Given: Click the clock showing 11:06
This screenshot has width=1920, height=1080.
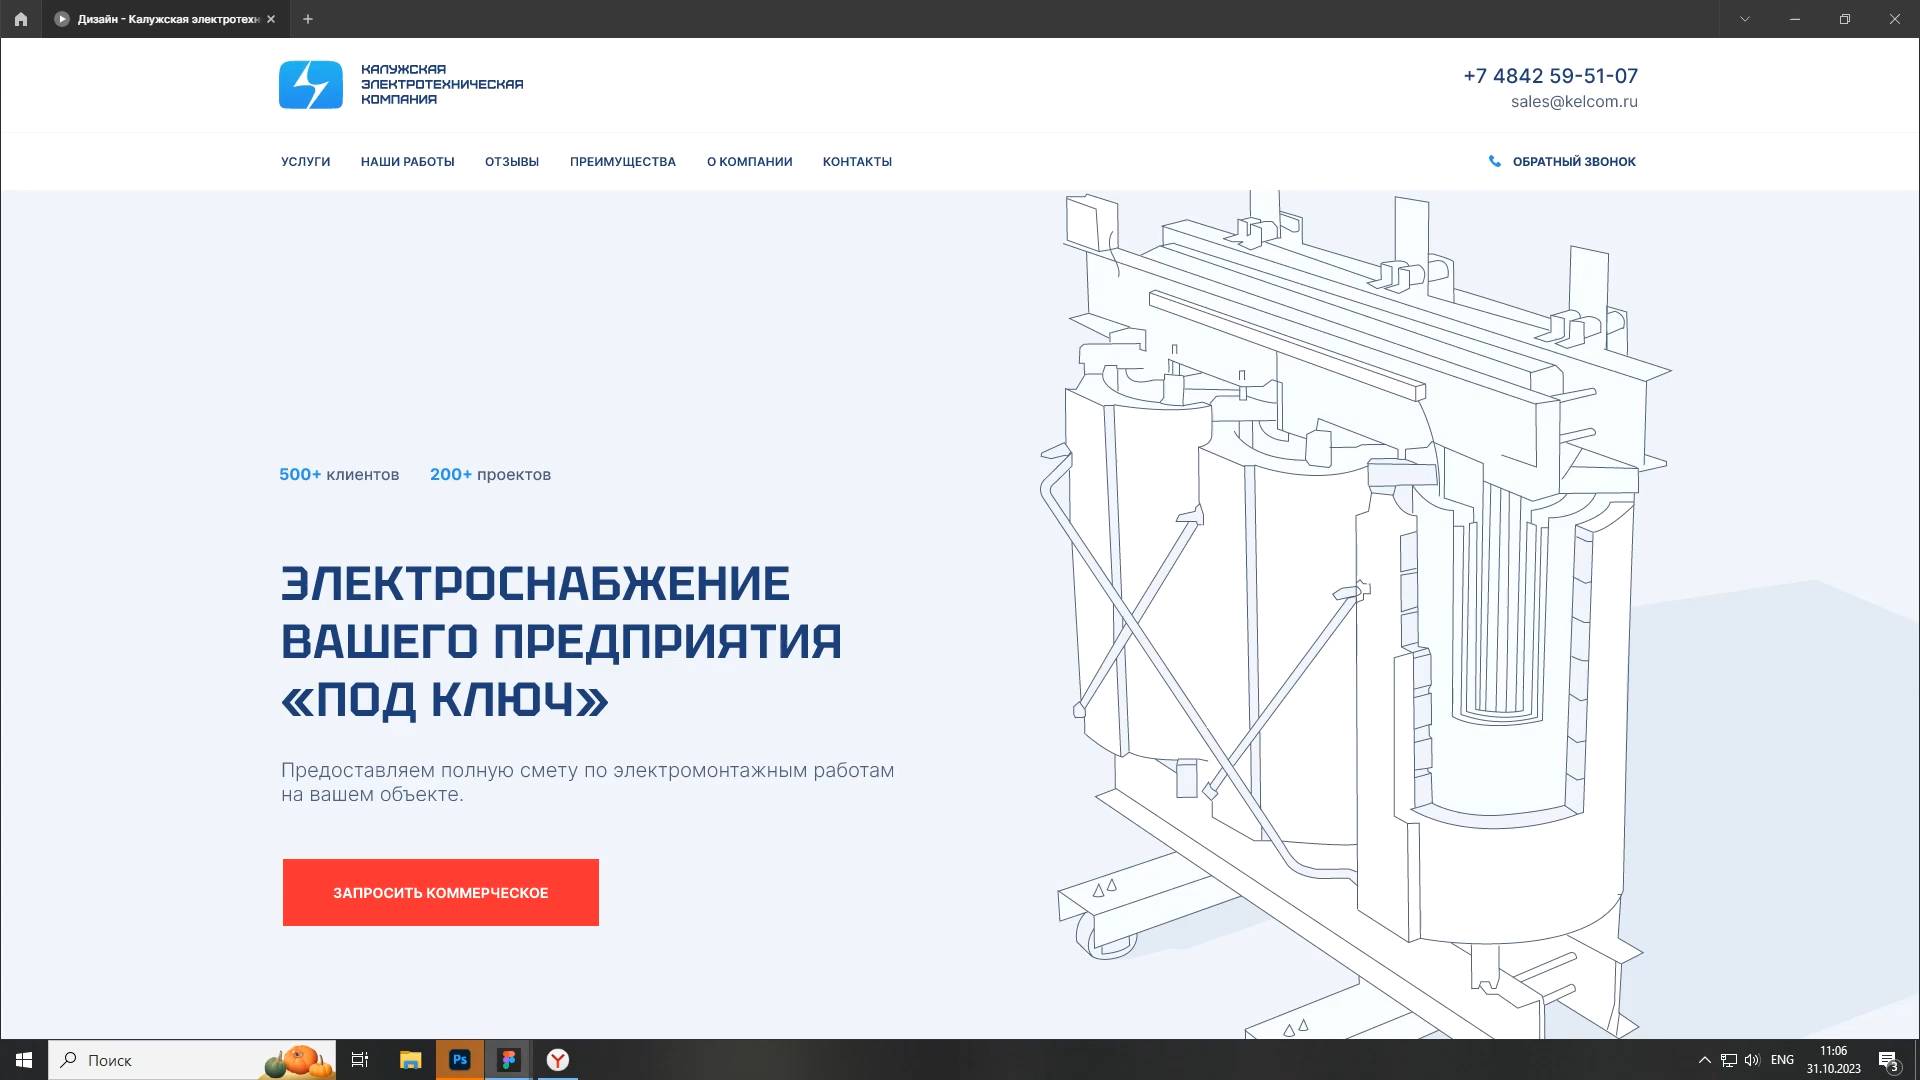Looking at the screenshot, I should tap(1834, 1055).
